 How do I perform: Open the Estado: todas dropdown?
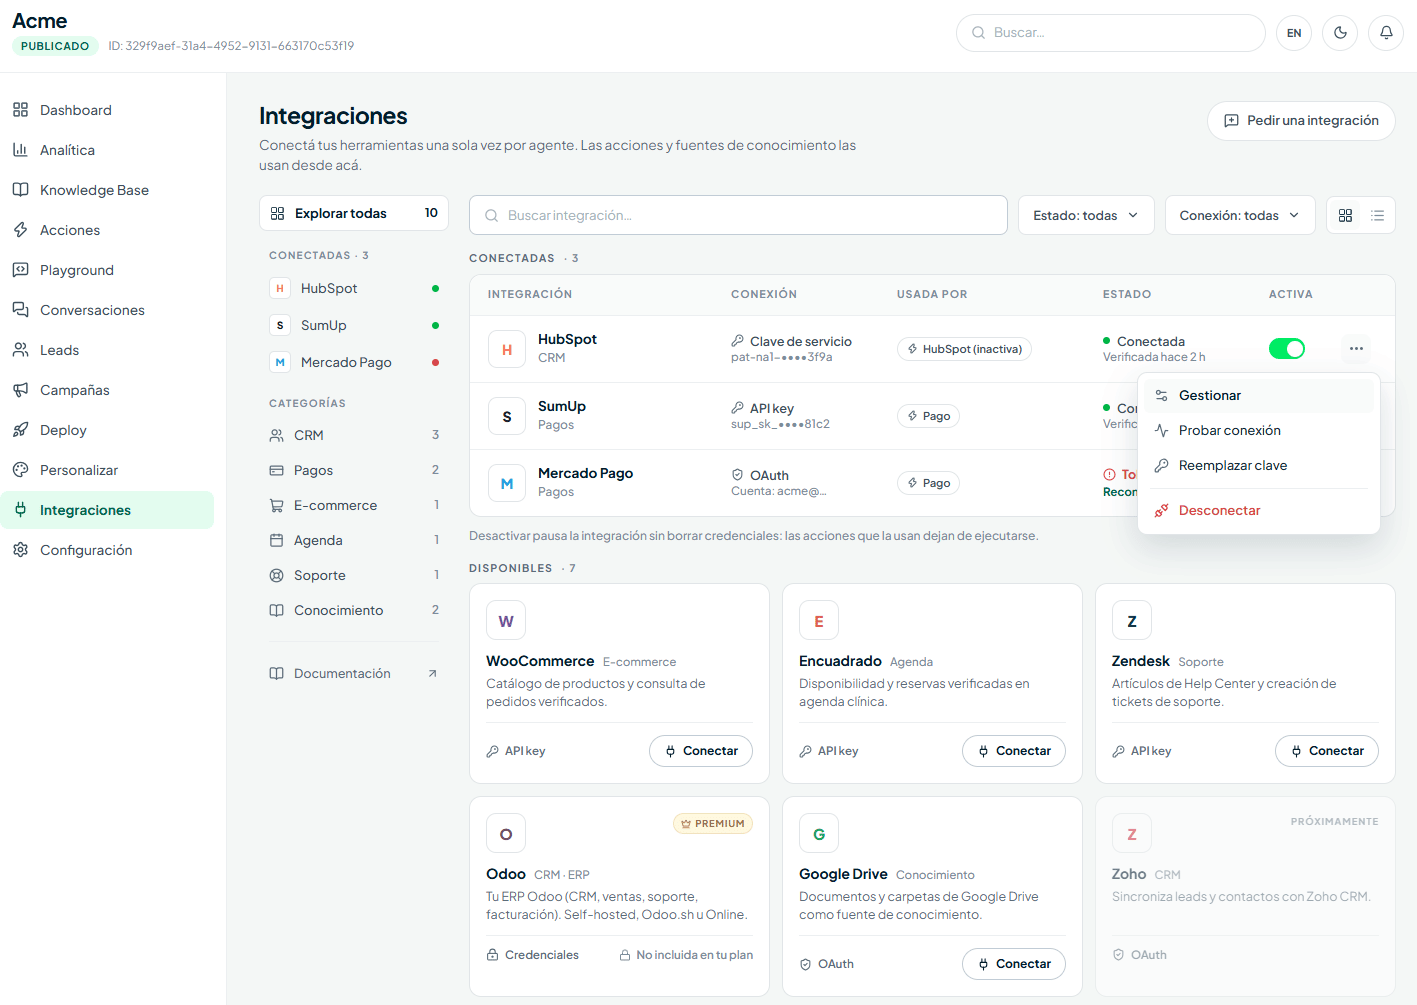[1086, 215]
